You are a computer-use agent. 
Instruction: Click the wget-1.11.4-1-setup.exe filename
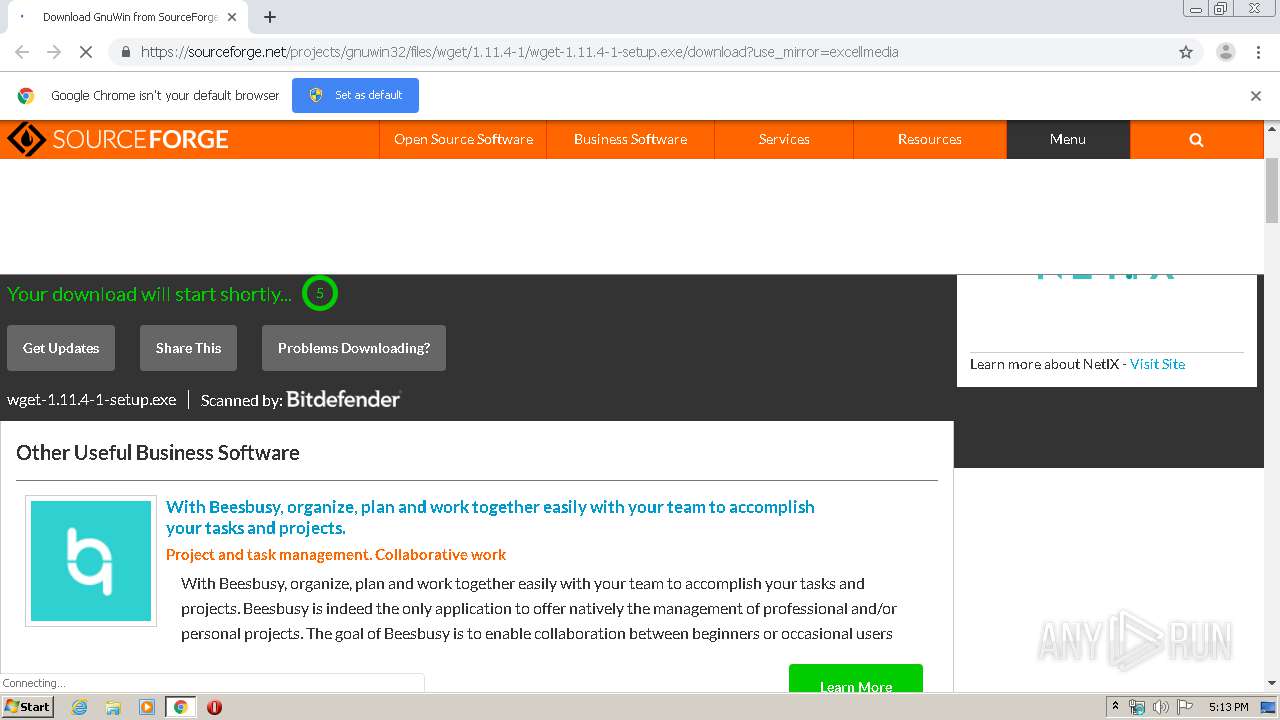[91, 399]
